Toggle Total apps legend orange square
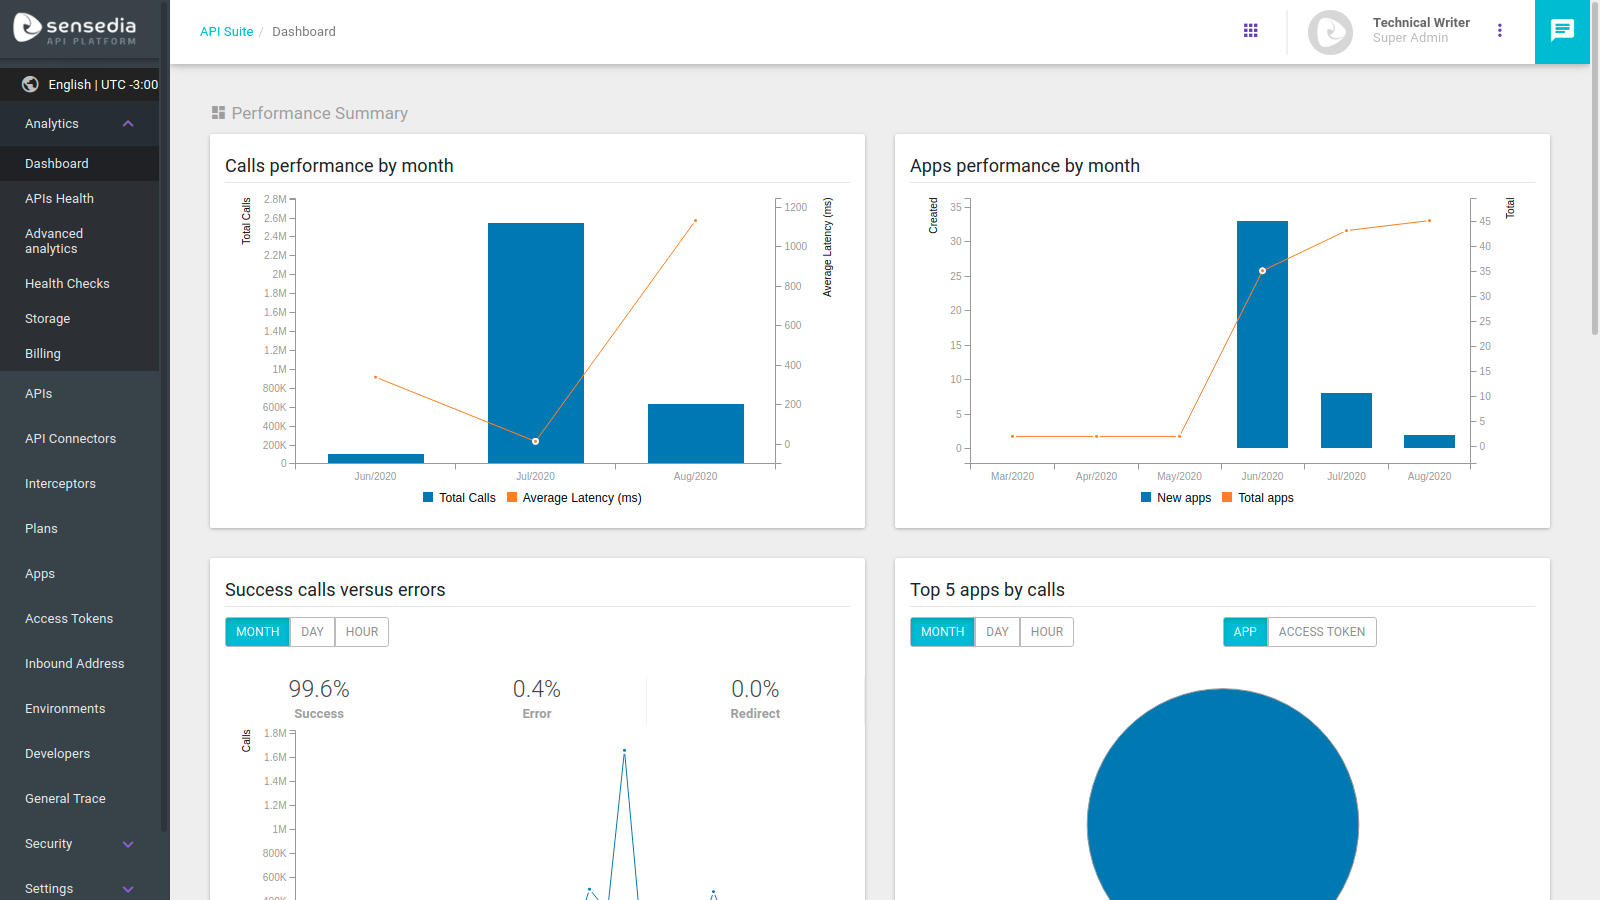The height and width of the screenshot is (900, 1600). [x=1227, y=498]
